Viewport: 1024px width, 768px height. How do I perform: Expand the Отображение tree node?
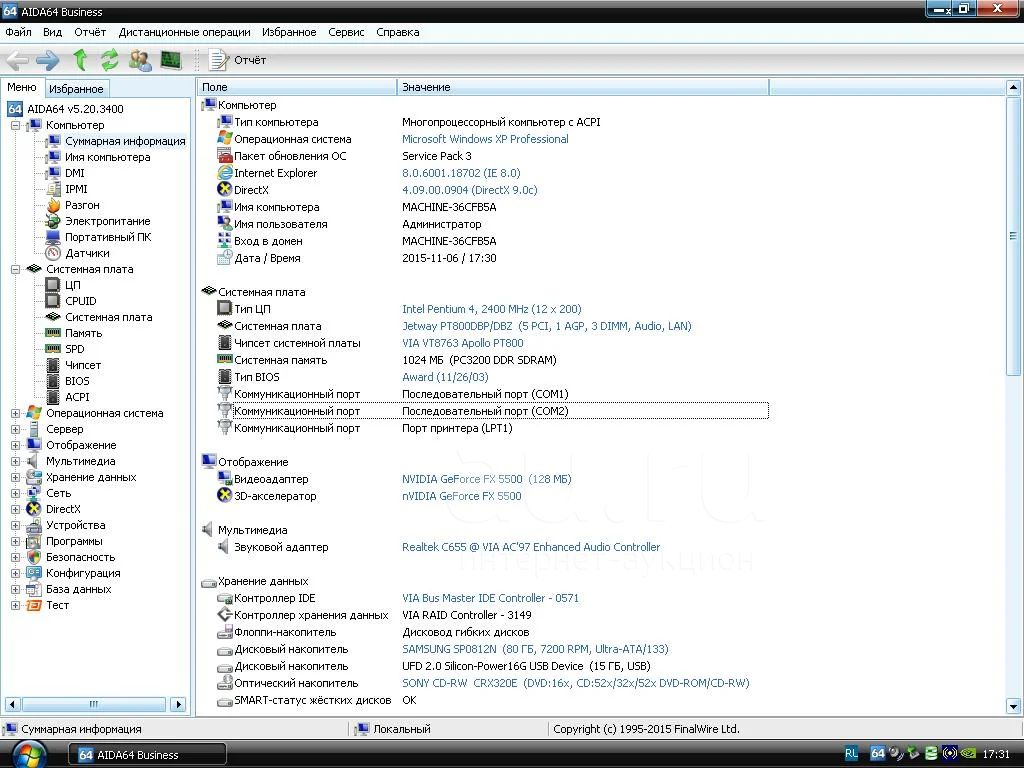(x=15, y=445)
